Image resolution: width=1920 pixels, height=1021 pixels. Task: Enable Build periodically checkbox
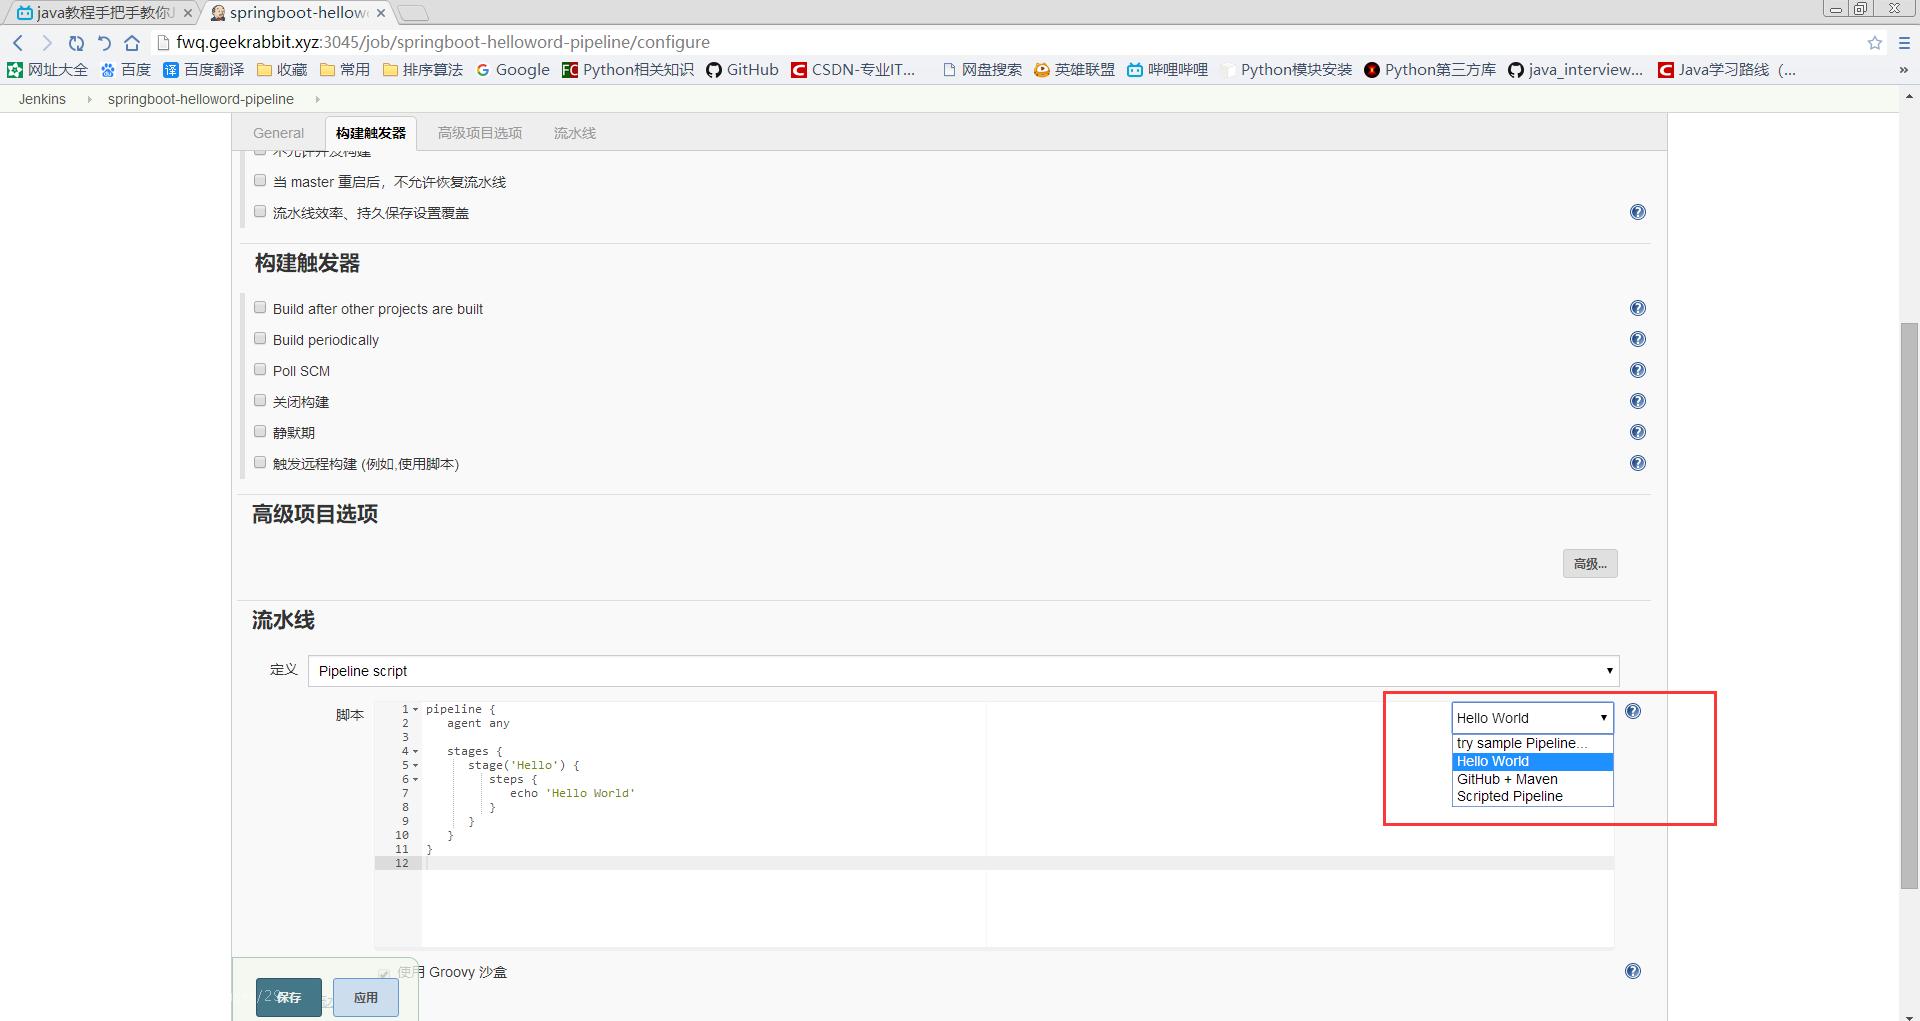pos(260,338)
